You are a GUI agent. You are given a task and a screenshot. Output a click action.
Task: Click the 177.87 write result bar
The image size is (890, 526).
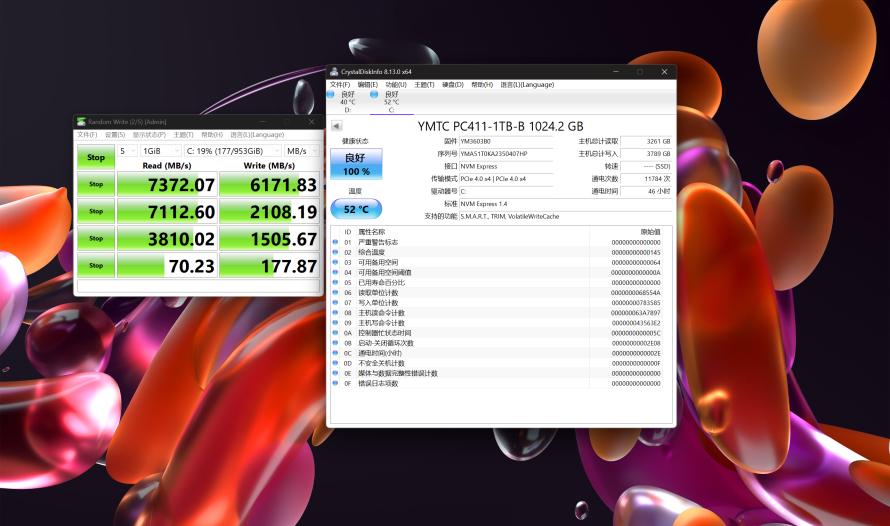pyautogui.click(x=269, y=266)
